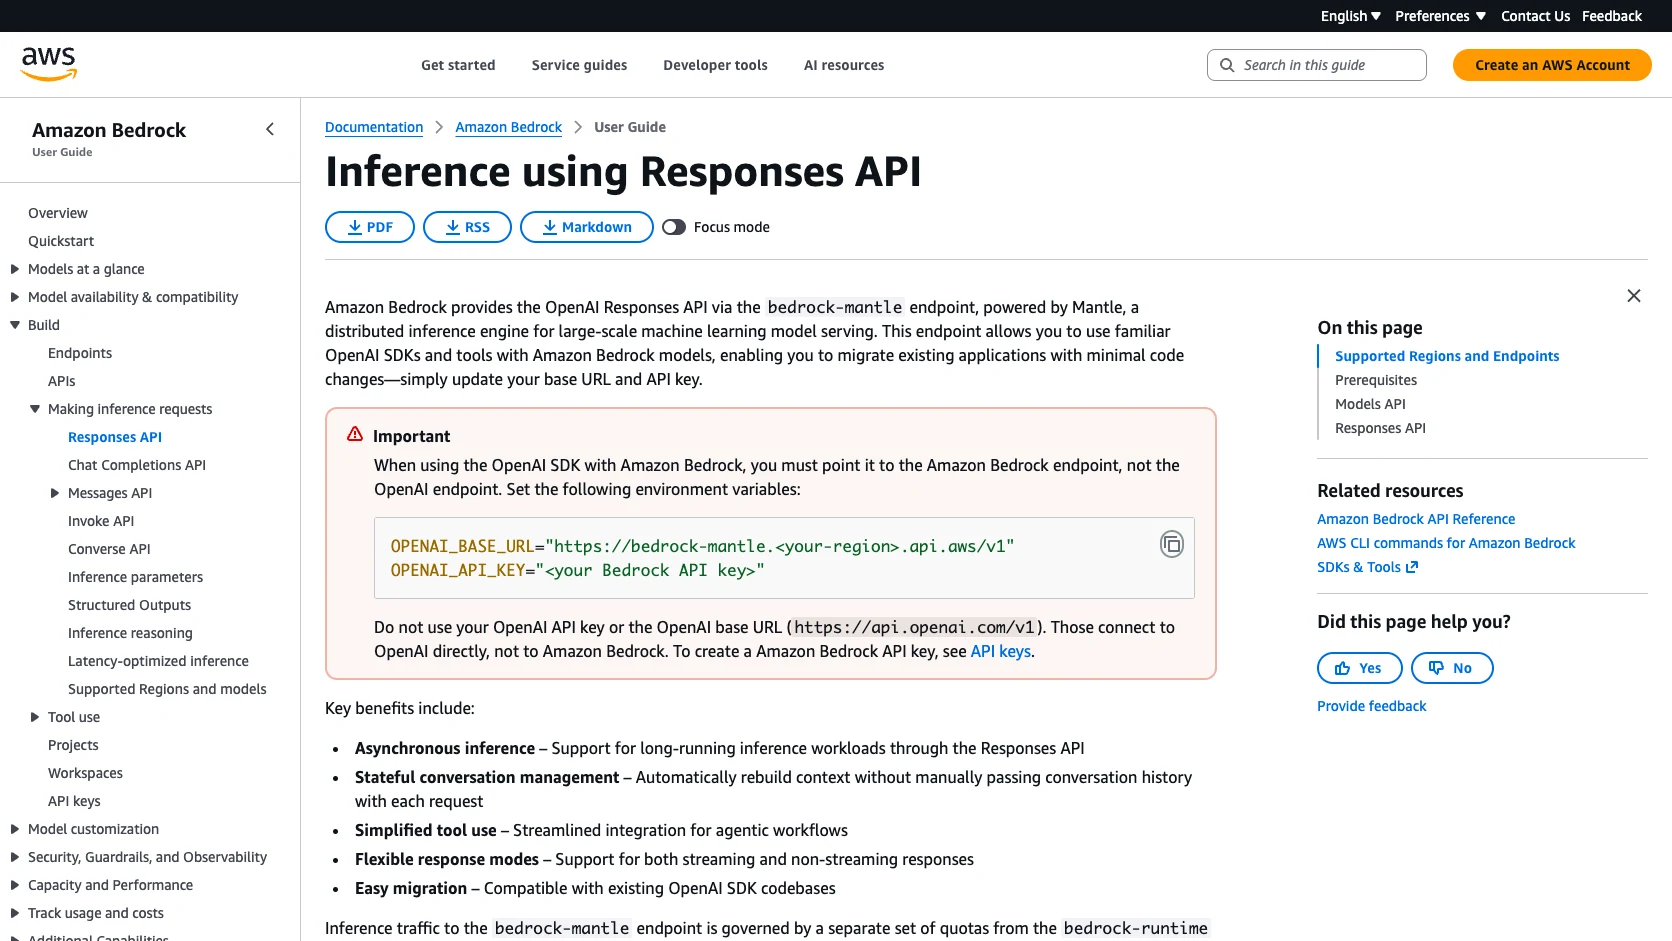Open the English language dropdown
This screenshot has height=941, width=1672.
point(1350,16)
